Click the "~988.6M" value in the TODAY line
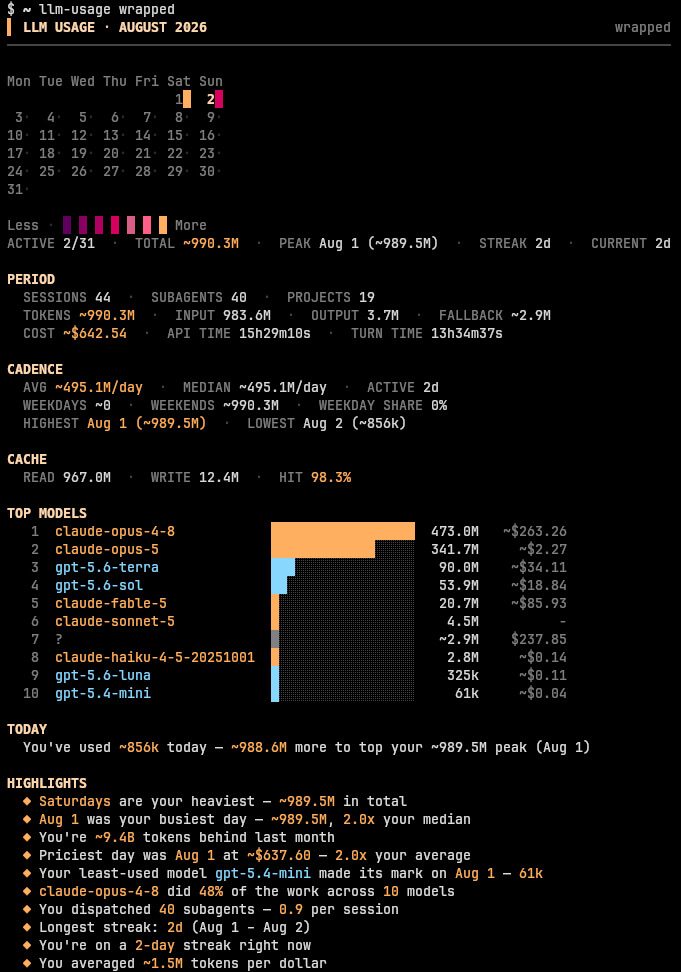 click(259, 747)
